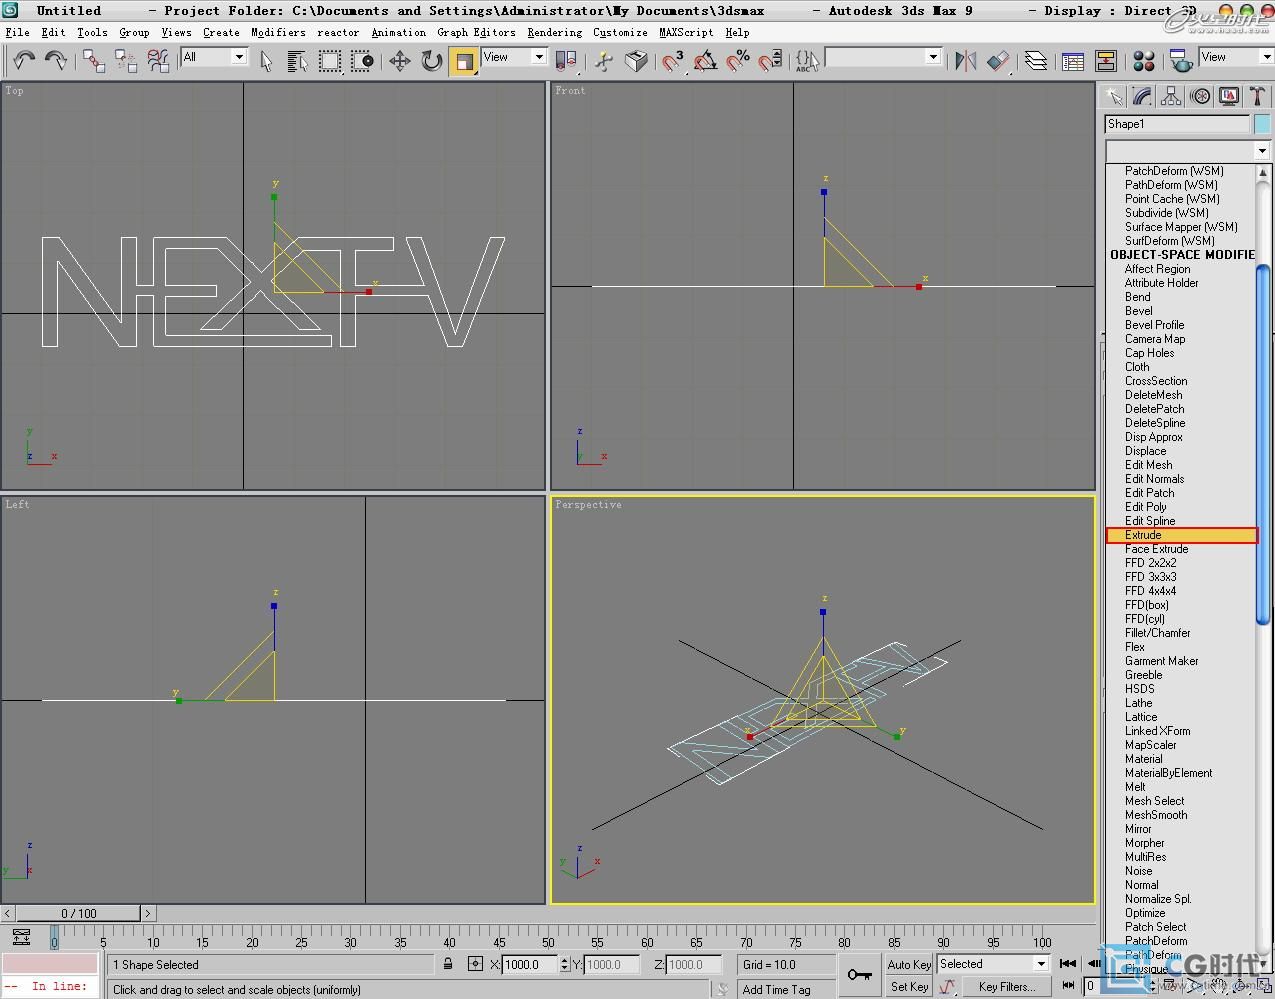Screen dimensions: 1275x999
Task: Click the Rectangular Selection Region icon
Action: point(330,61)
